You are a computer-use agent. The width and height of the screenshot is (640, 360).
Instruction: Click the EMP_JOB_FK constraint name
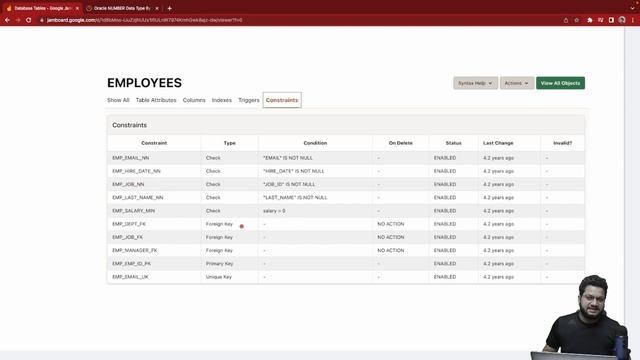(127, 237)
